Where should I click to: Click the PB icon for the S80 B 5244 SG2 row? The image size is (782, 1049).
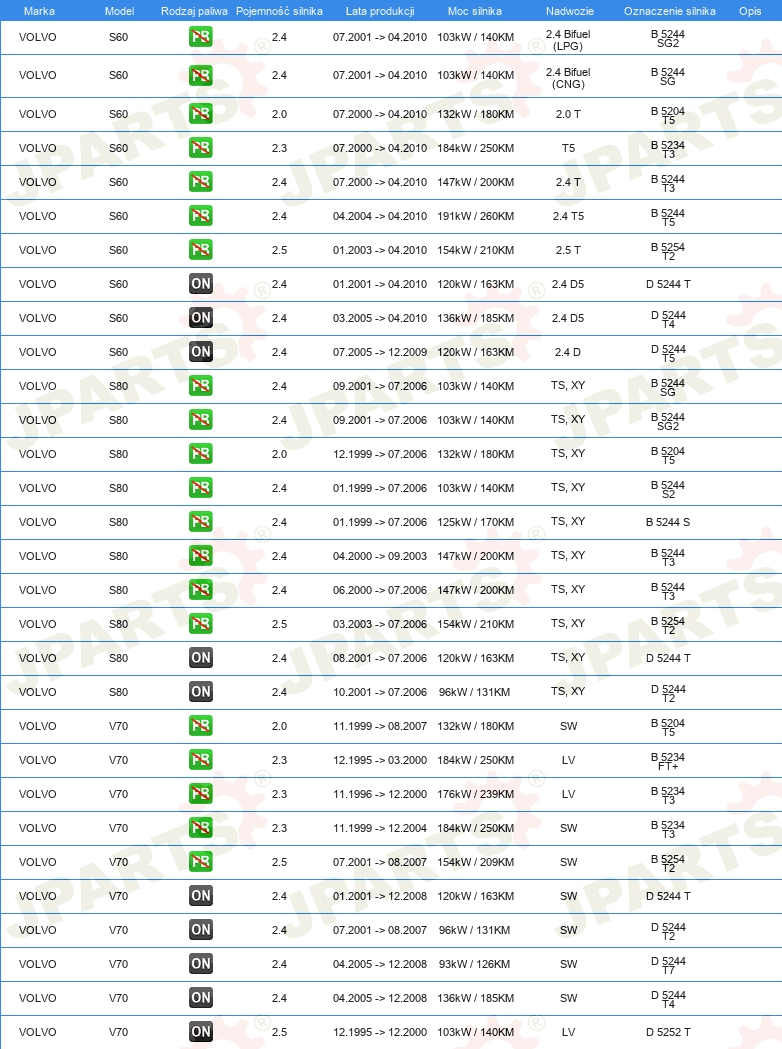[x=201, y=420]
